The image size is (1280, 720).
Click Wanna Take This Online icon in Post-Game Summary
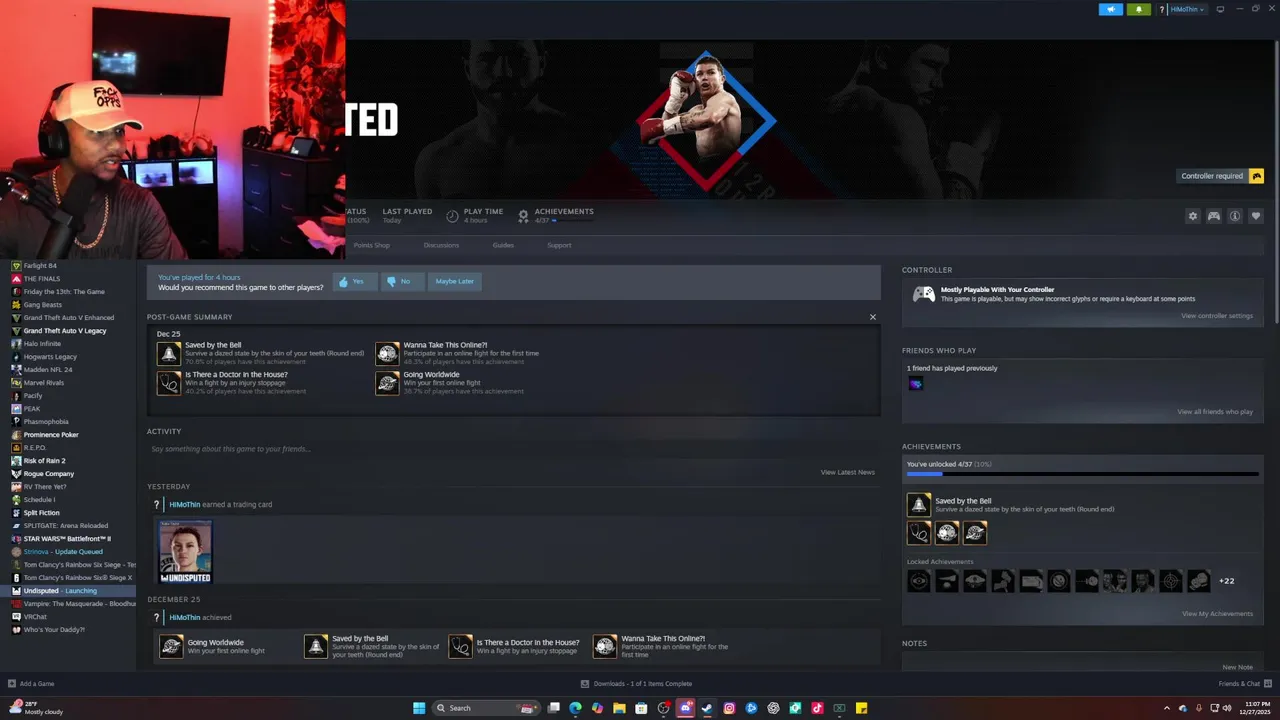coord(387,354)
